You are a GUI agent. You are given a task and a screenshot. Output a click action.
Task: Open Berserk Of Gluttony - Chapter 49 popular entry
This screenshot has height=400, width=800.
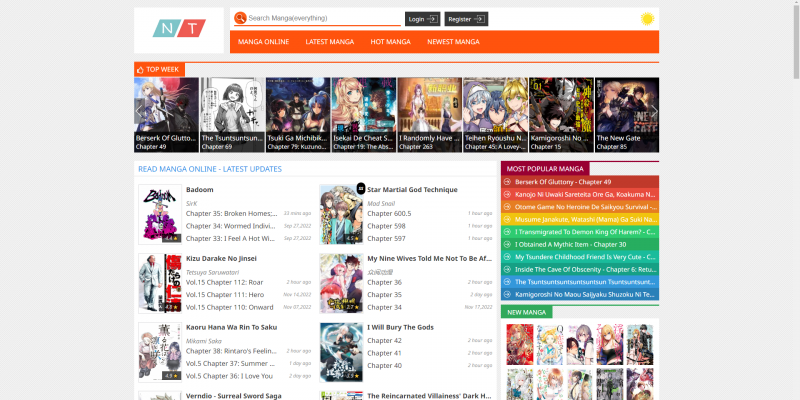tap(563, 182)
